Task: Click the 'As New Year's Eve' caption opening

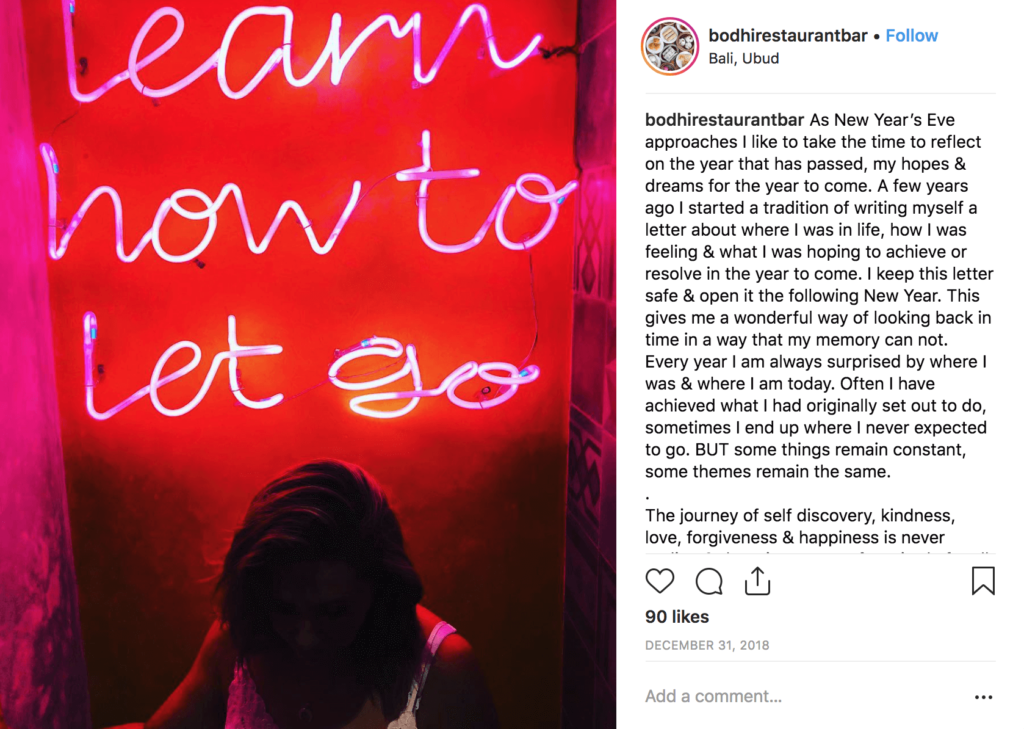Action: click(x=882, y=120)
